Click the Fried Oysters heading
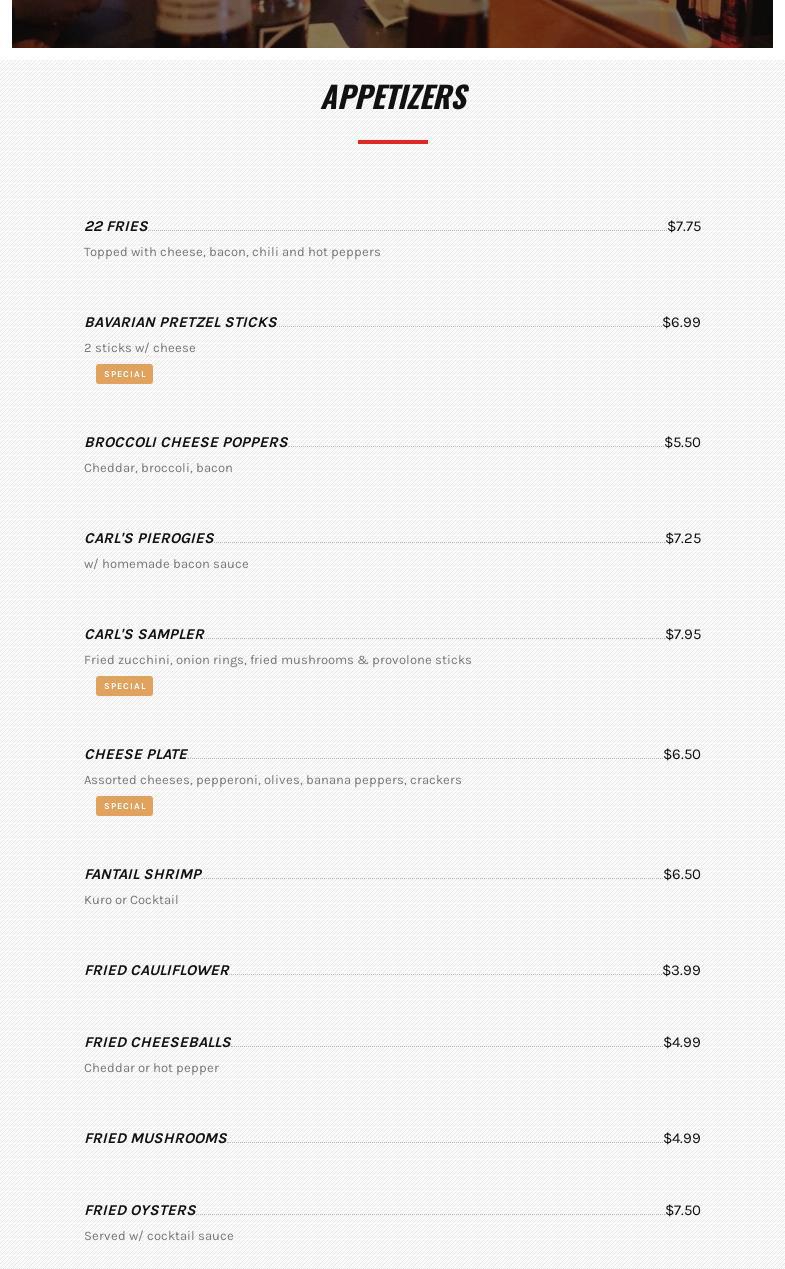The height and width of the screenshot is (1269, 785). pos(140,1210)
